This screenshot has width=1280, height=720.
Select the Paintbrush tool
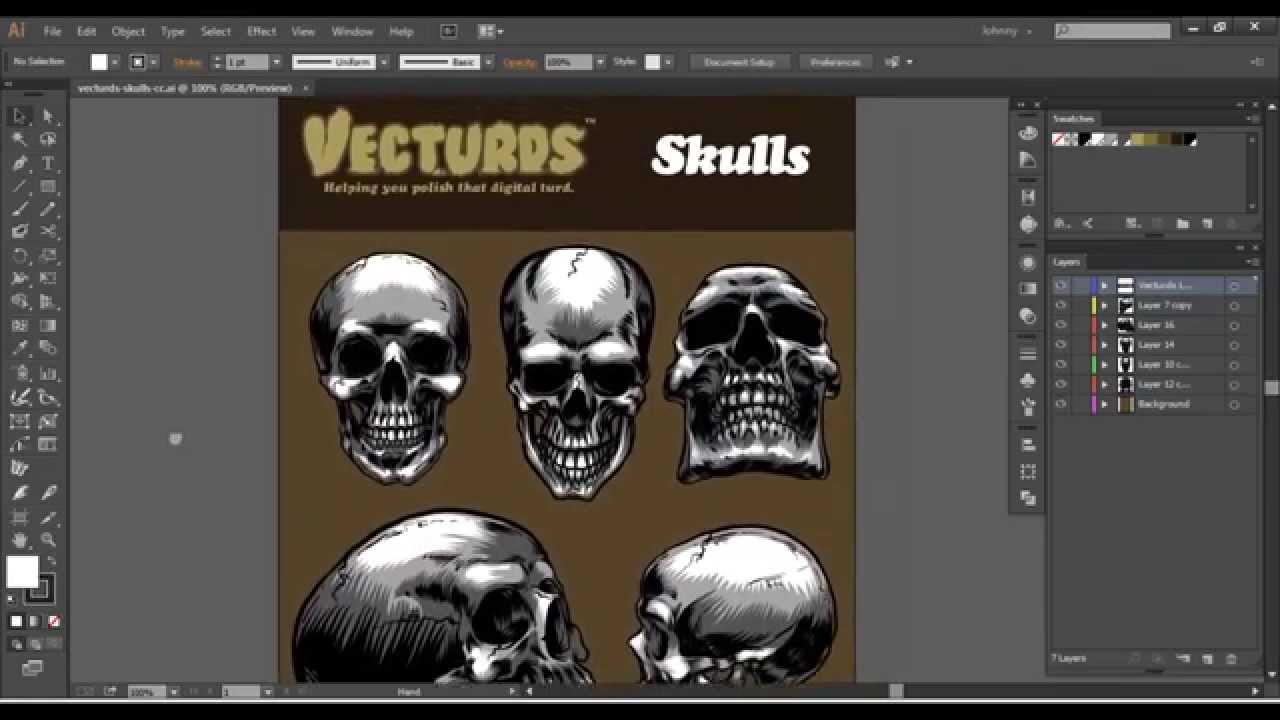click(x=19, y=209)
